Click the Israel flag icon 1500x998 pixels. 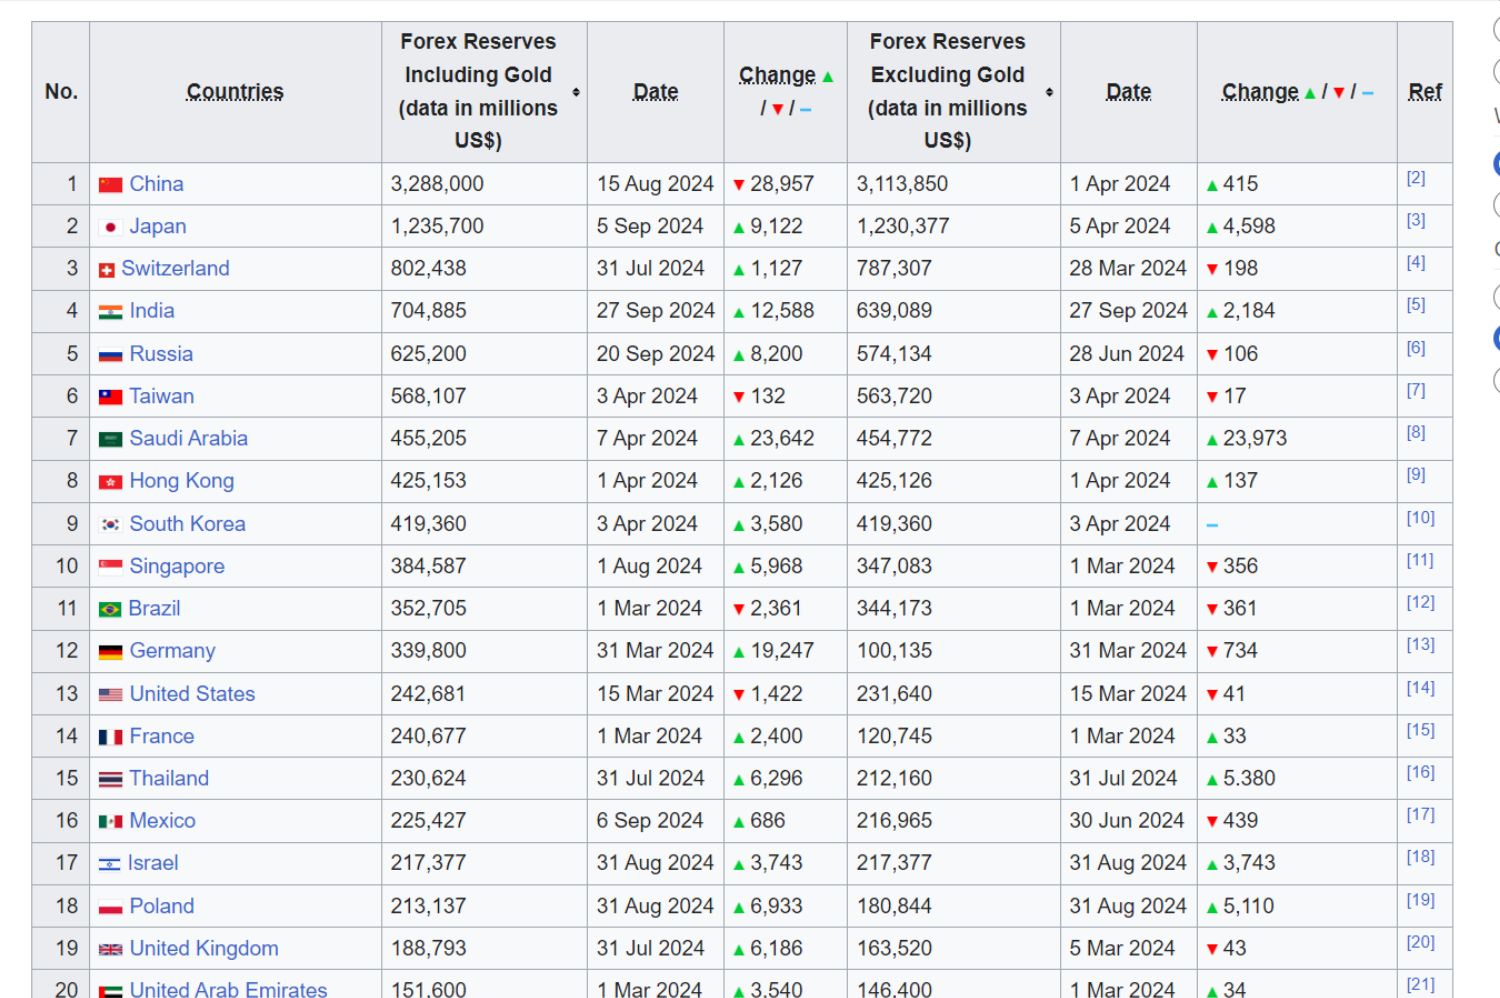[x=109, y=864]
